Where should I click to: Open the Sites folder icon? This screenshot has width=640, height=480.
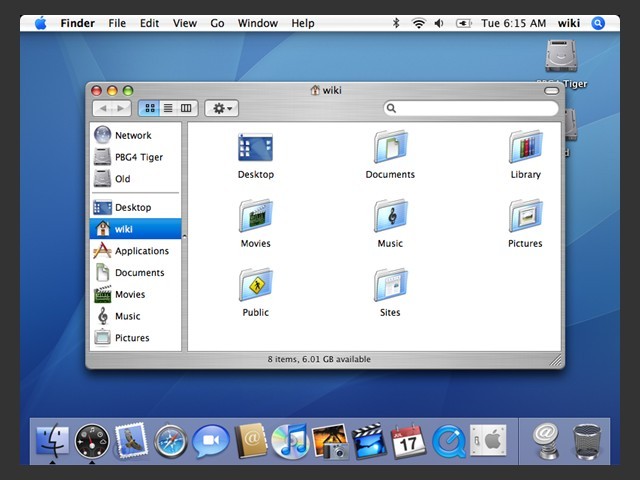tap(391, 284)
